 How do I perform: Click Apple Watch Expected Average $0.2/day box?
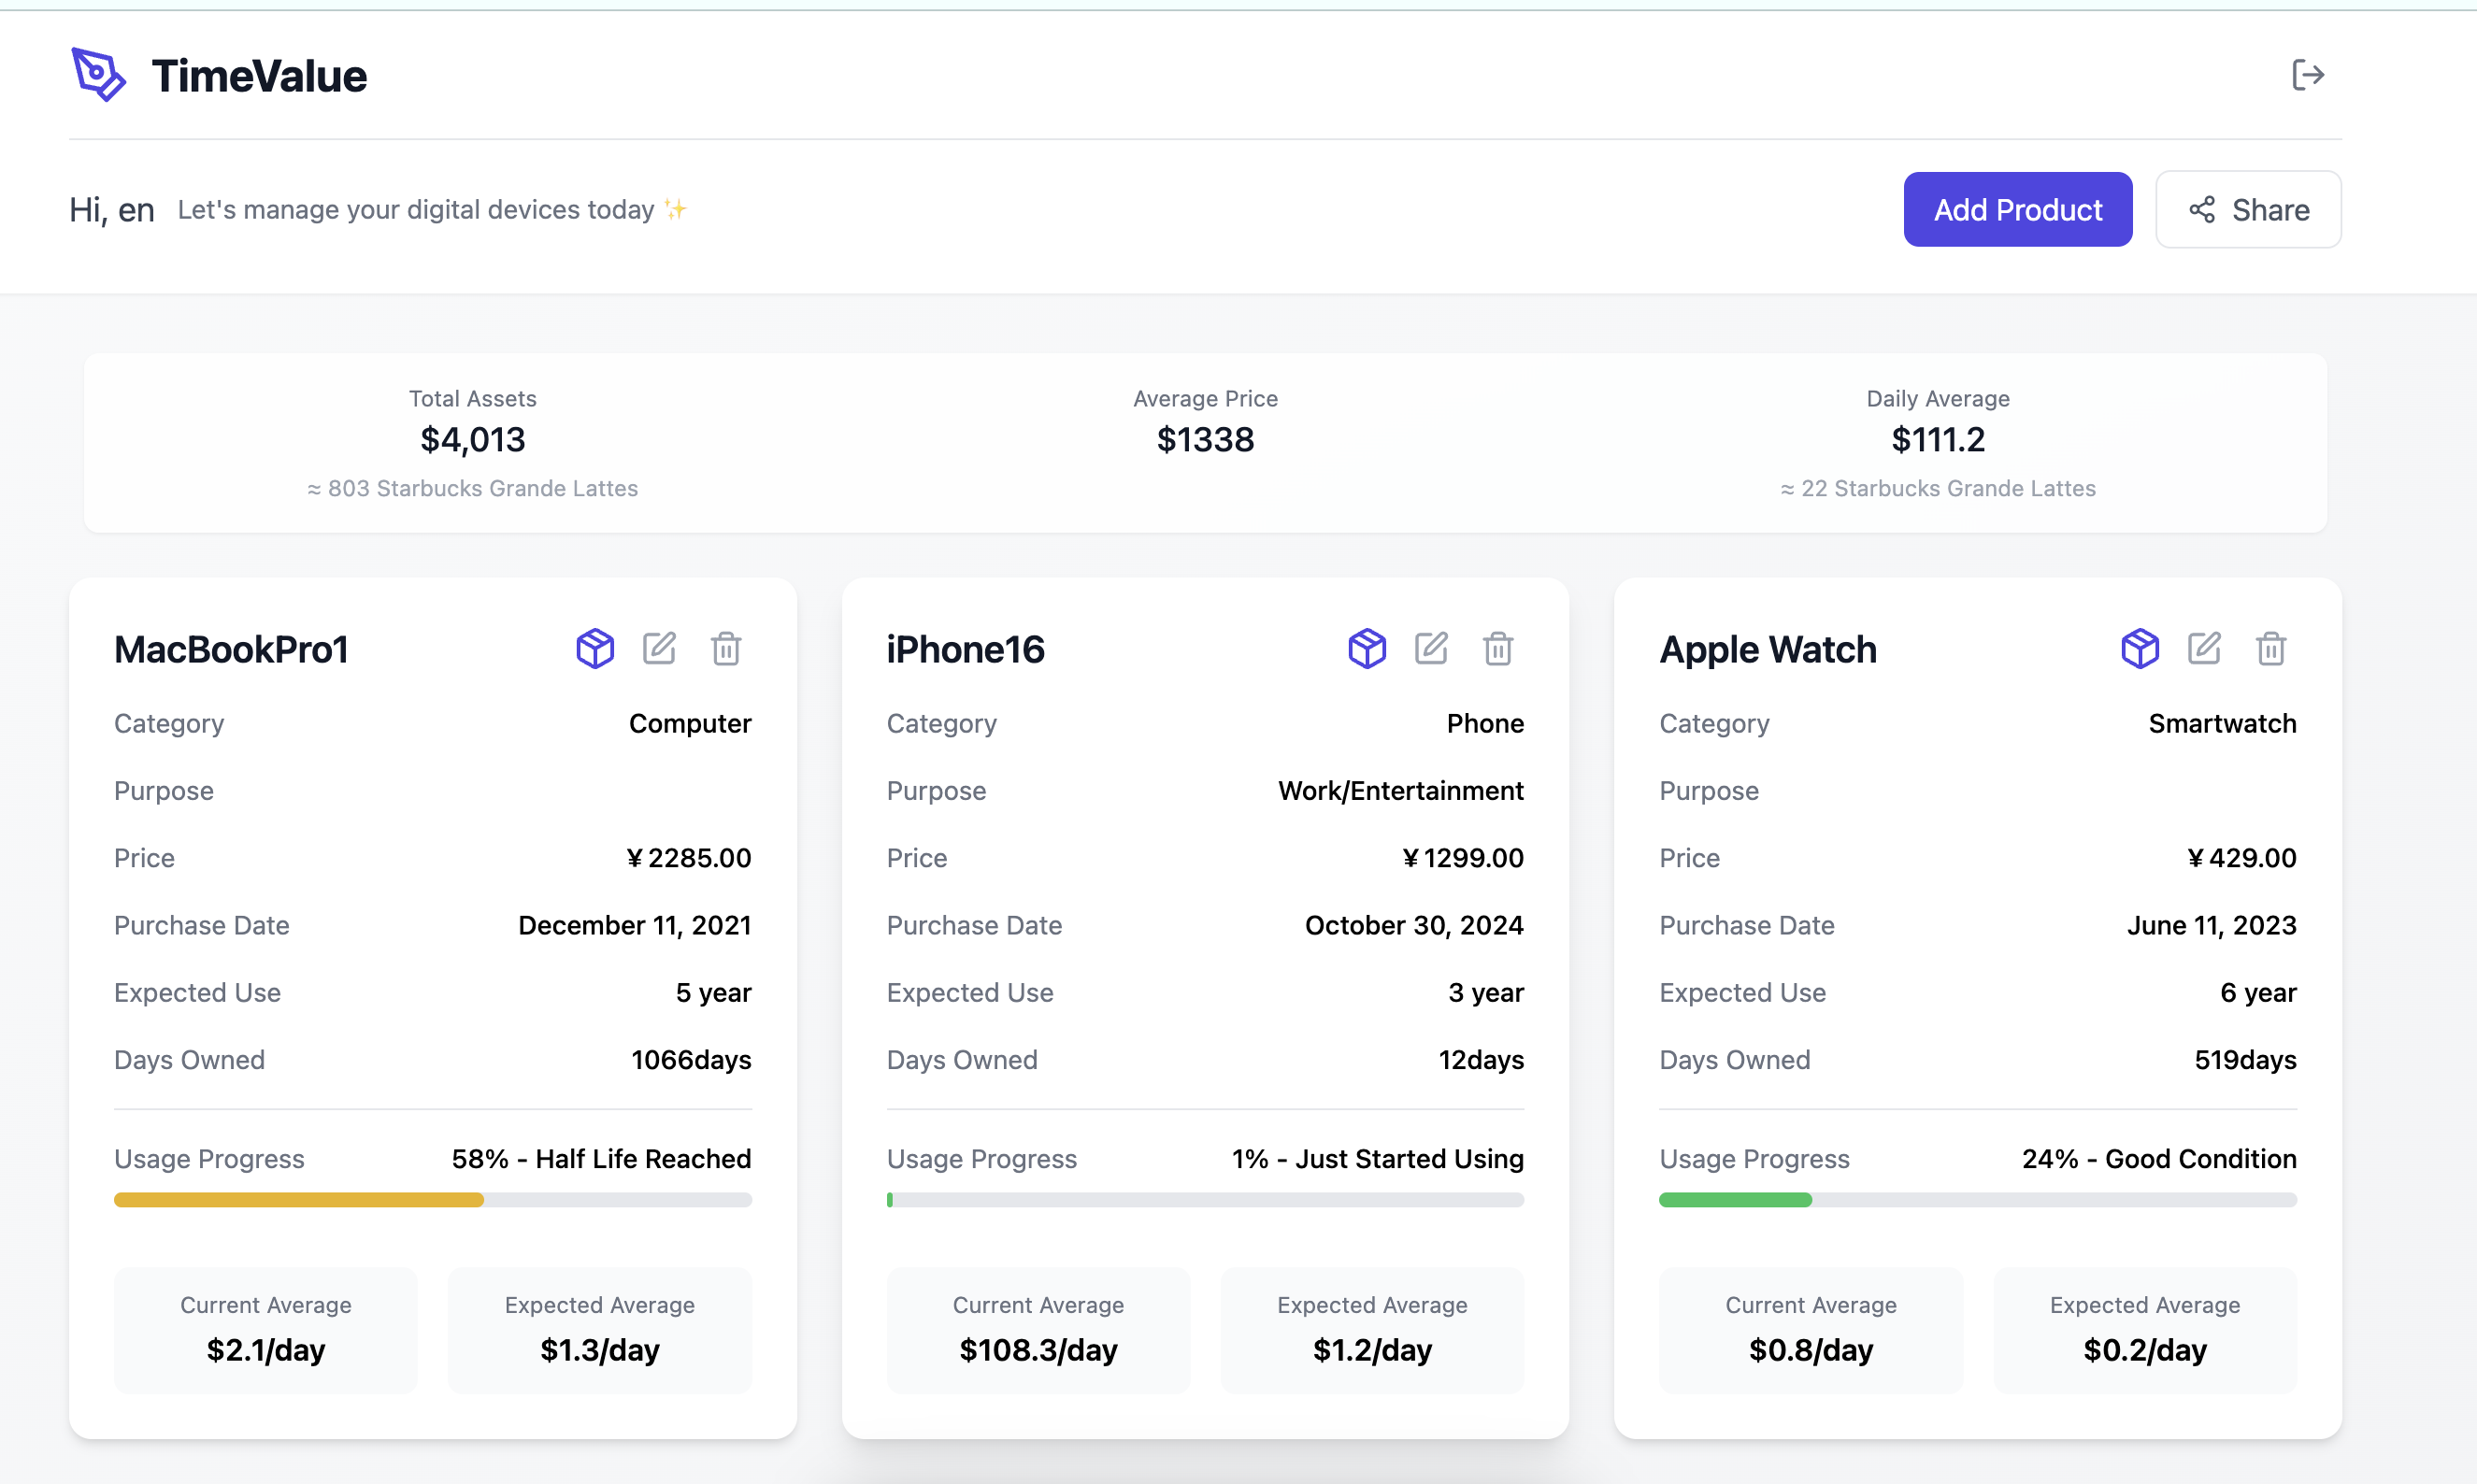(x=2145, y=1330)
